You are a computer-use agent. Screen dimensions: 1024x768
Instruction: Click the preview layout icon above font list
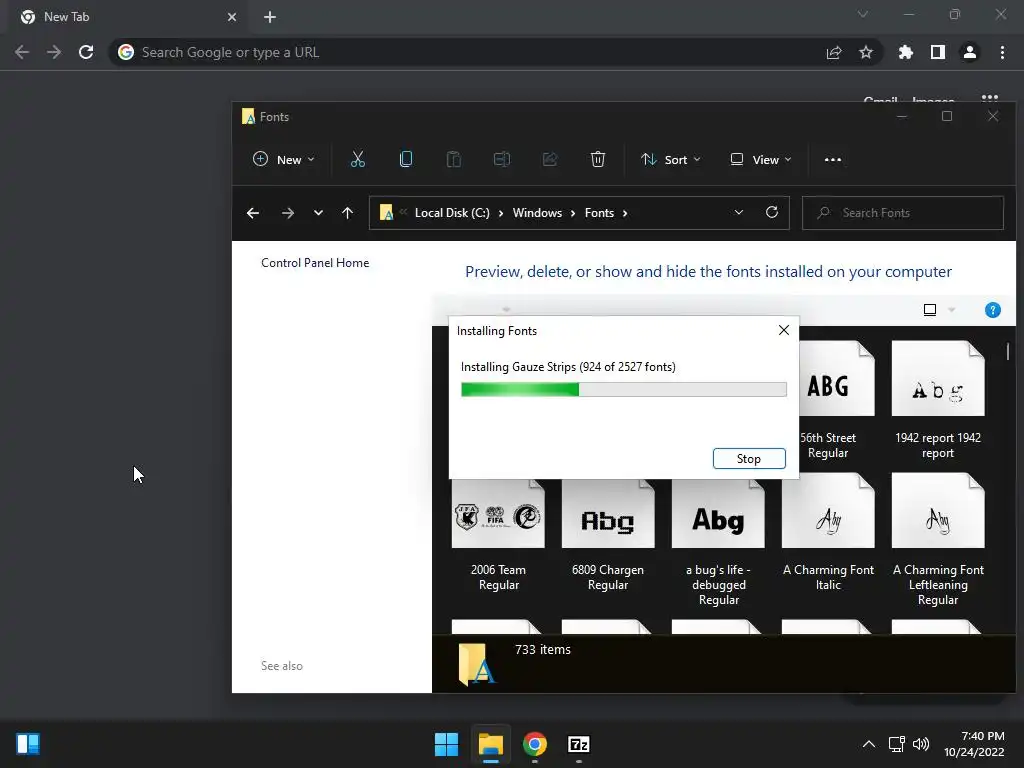(929, 310)
